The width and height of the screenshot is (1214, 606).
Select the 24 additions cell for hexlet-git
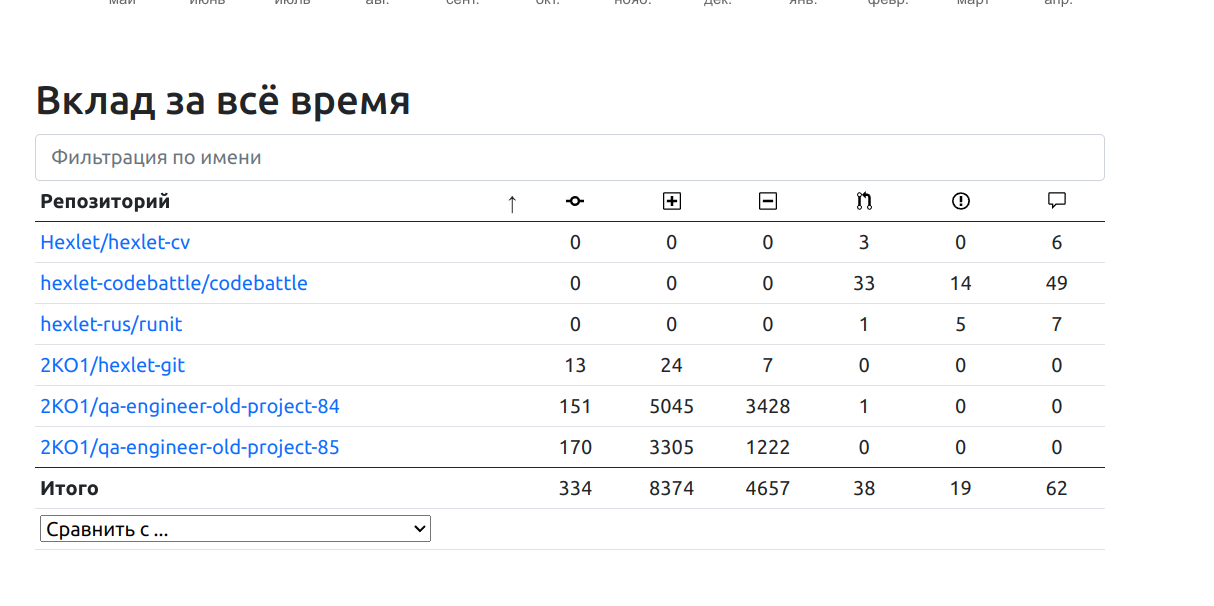pyautogui.click(x=672, y=365)
